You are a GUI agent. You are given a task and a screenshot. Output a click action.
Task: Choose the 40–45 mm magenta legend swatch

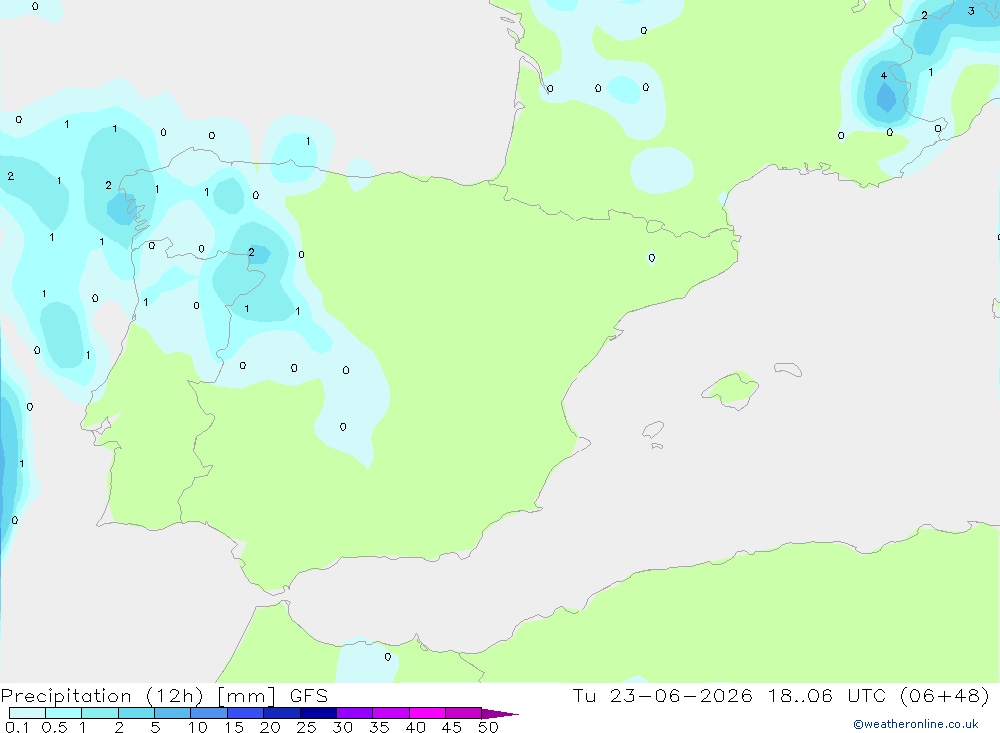(x=427, y=713)
